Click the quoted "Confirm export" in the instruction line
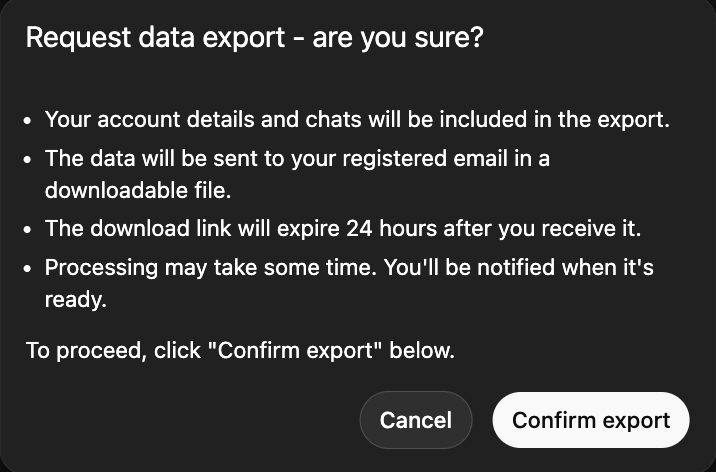The width and height of the screenshot is (716, 472). [299, 352]
